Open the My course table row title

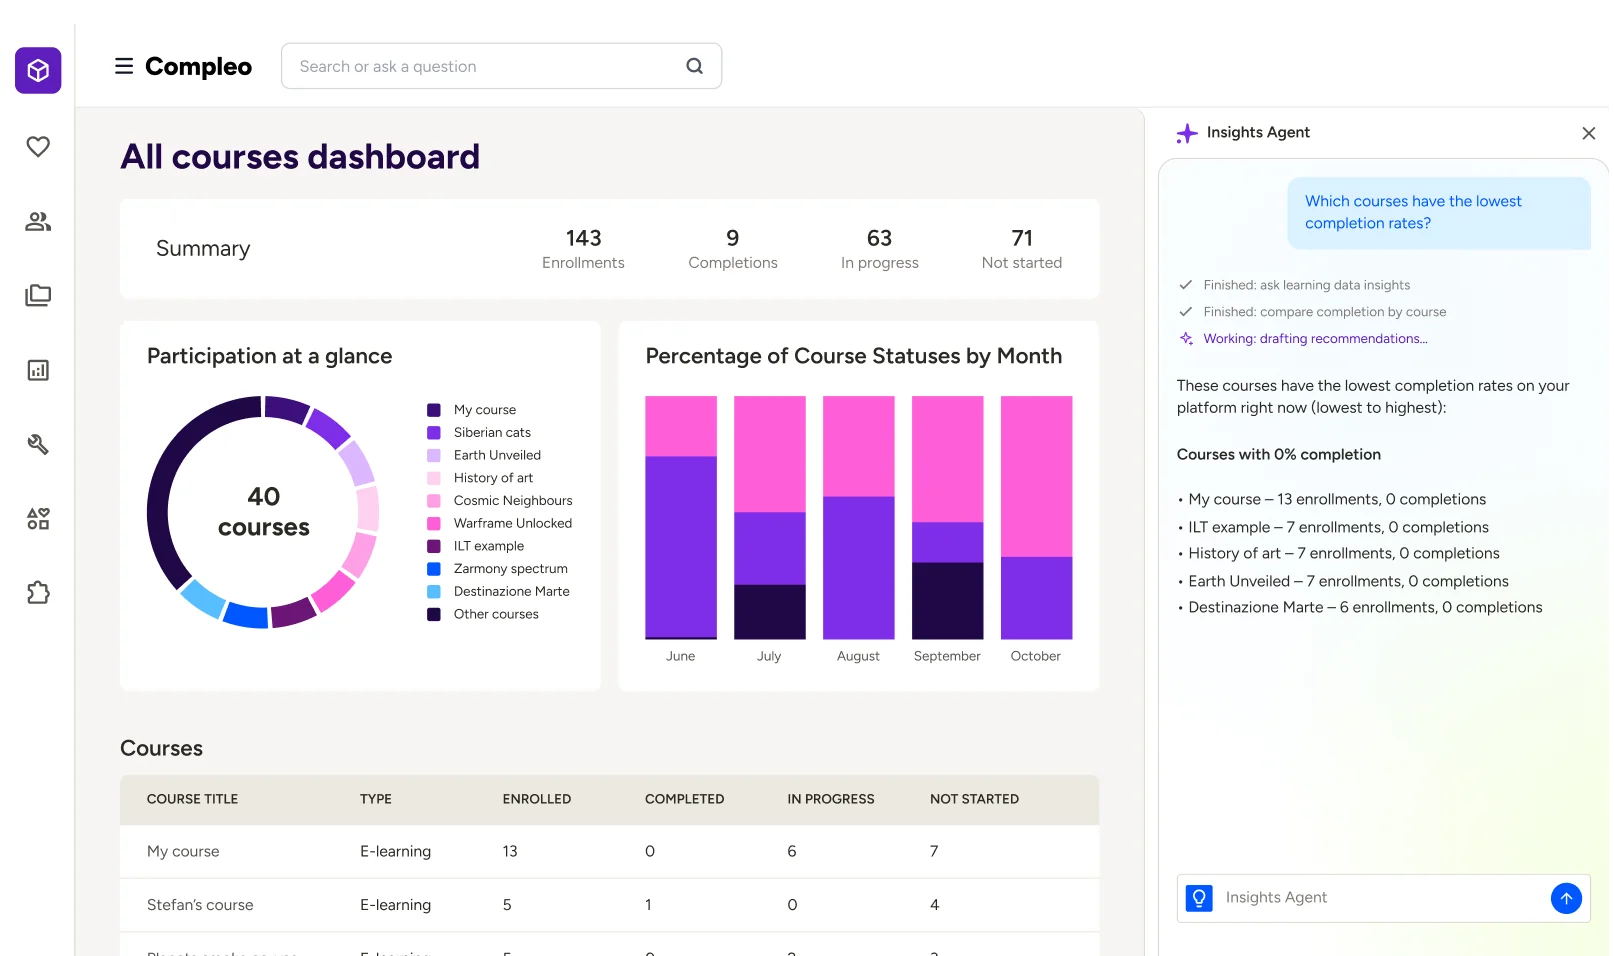[183, 851]
